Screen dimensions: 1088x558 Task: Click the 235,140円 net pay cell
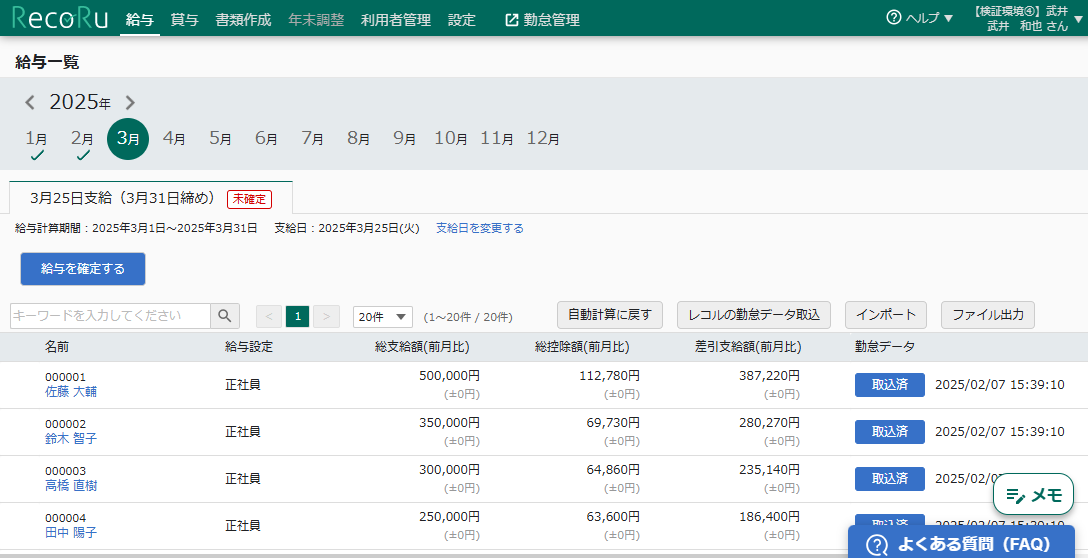pyautogui.click(x=770, y=470)
